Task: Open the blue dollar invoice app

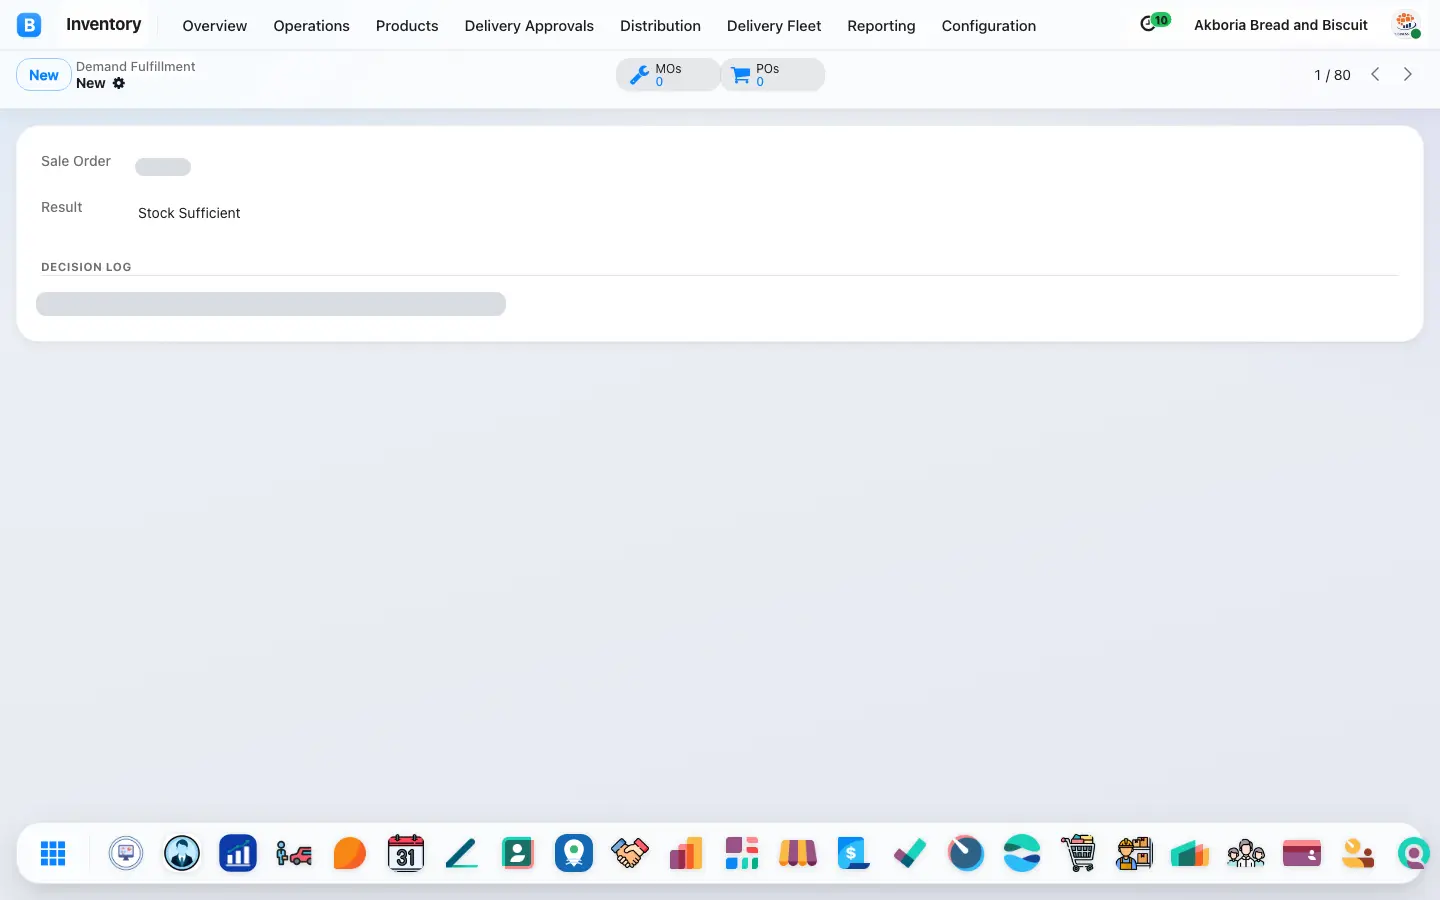Action: click(854, 853)
